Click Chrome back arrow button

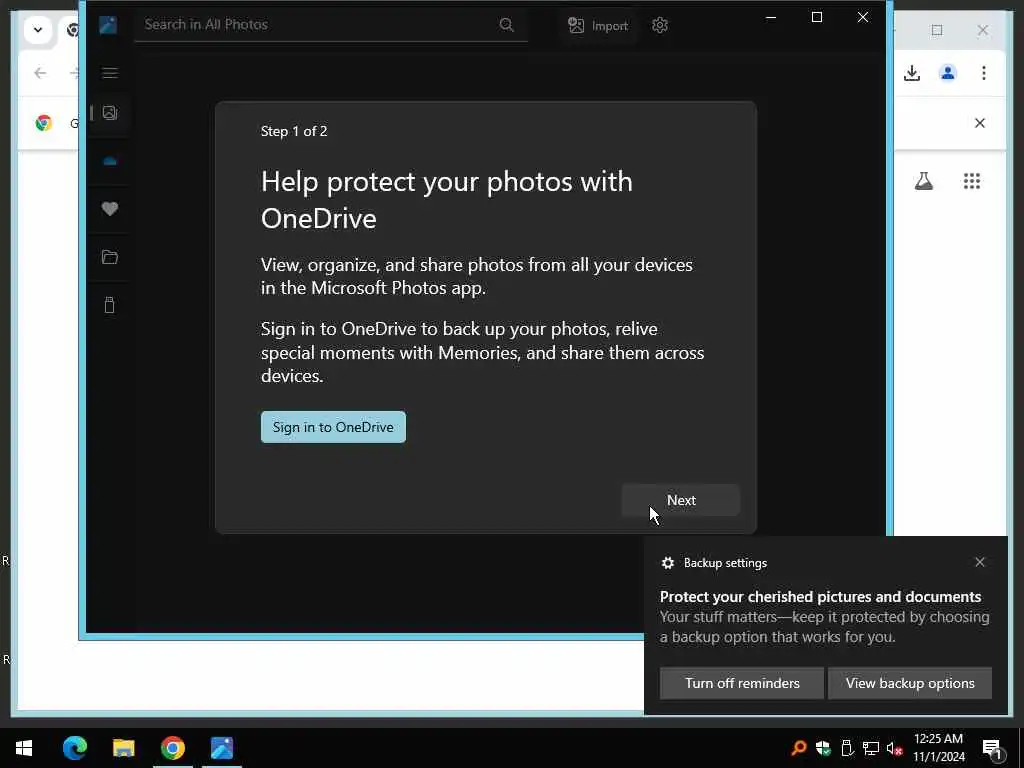click(x=40, y=73)
